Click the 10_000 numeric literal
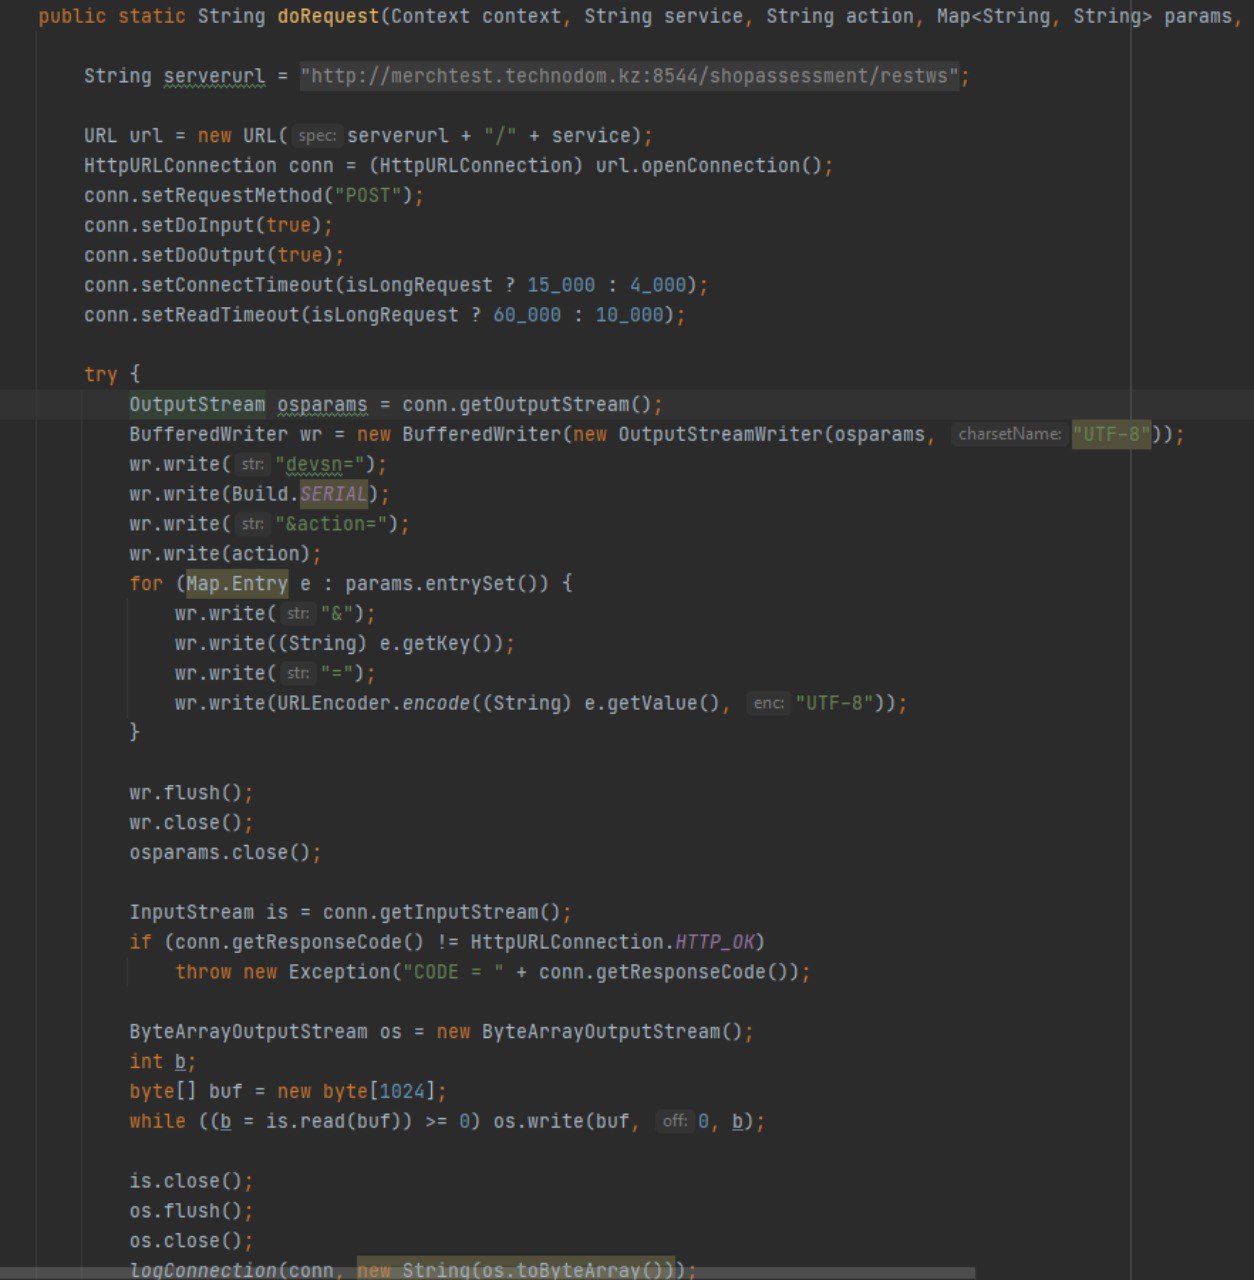The height and width of the screenshot is (1280, 1254). pyautogui.click(x=630, y=316)
